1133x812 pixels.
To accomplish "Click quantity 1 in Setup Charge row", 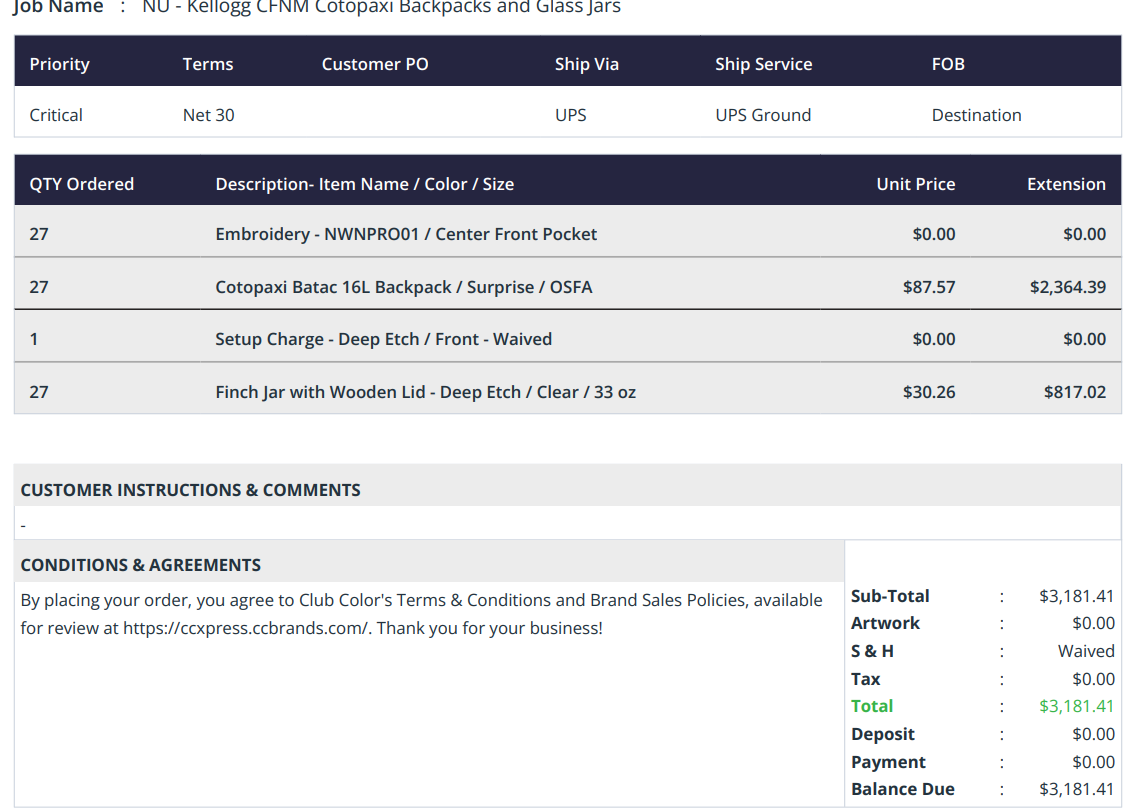I will (x=34, y=339).
